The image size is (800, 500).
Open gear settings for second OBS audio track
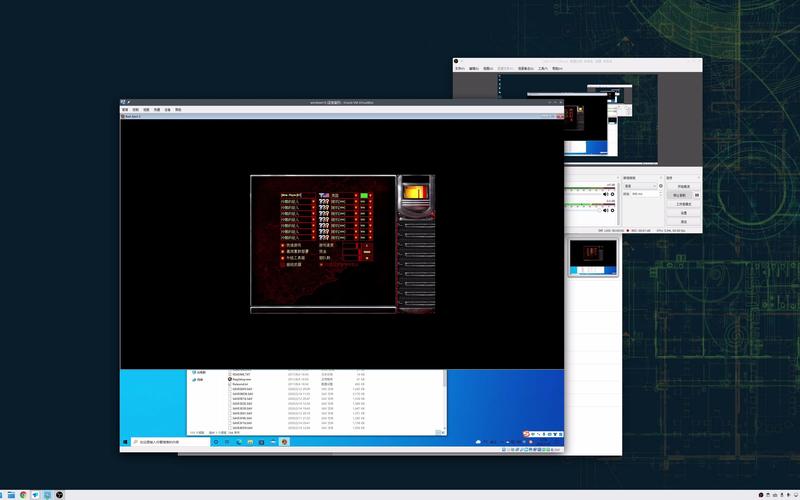pyautogui.click(x=614, y=210)
